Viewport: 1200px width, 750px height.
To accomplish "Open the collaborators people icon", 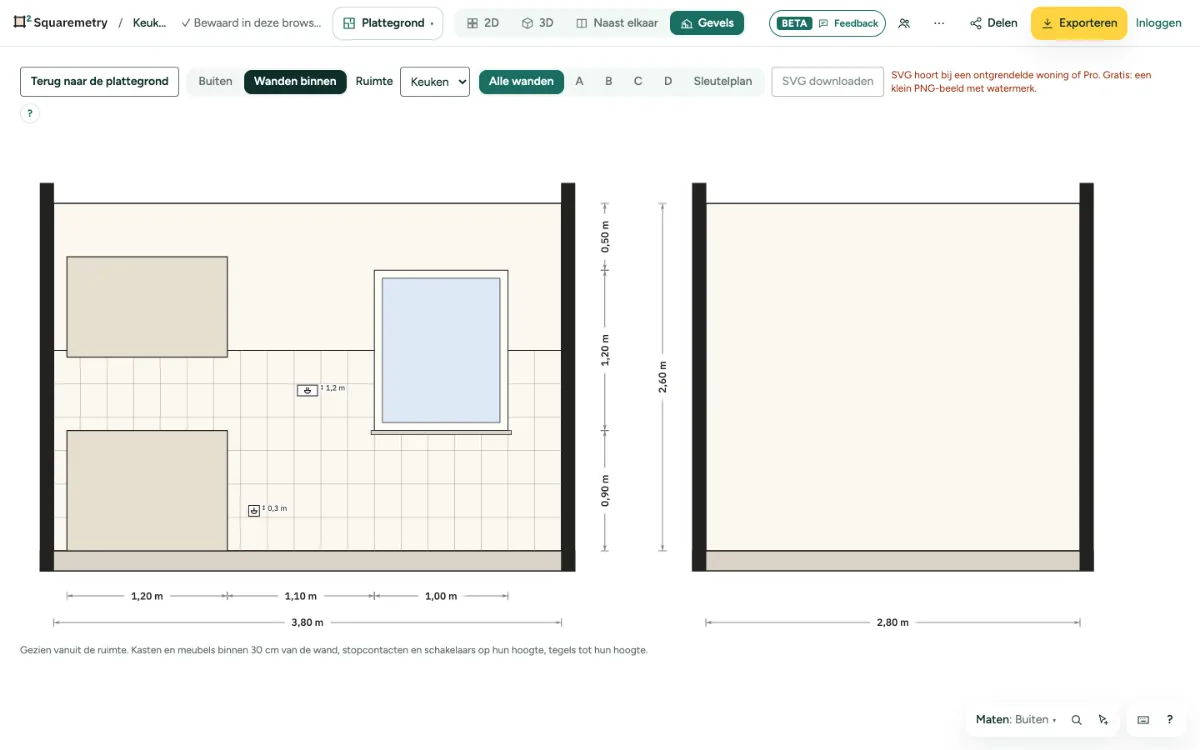I will [904, 23].
